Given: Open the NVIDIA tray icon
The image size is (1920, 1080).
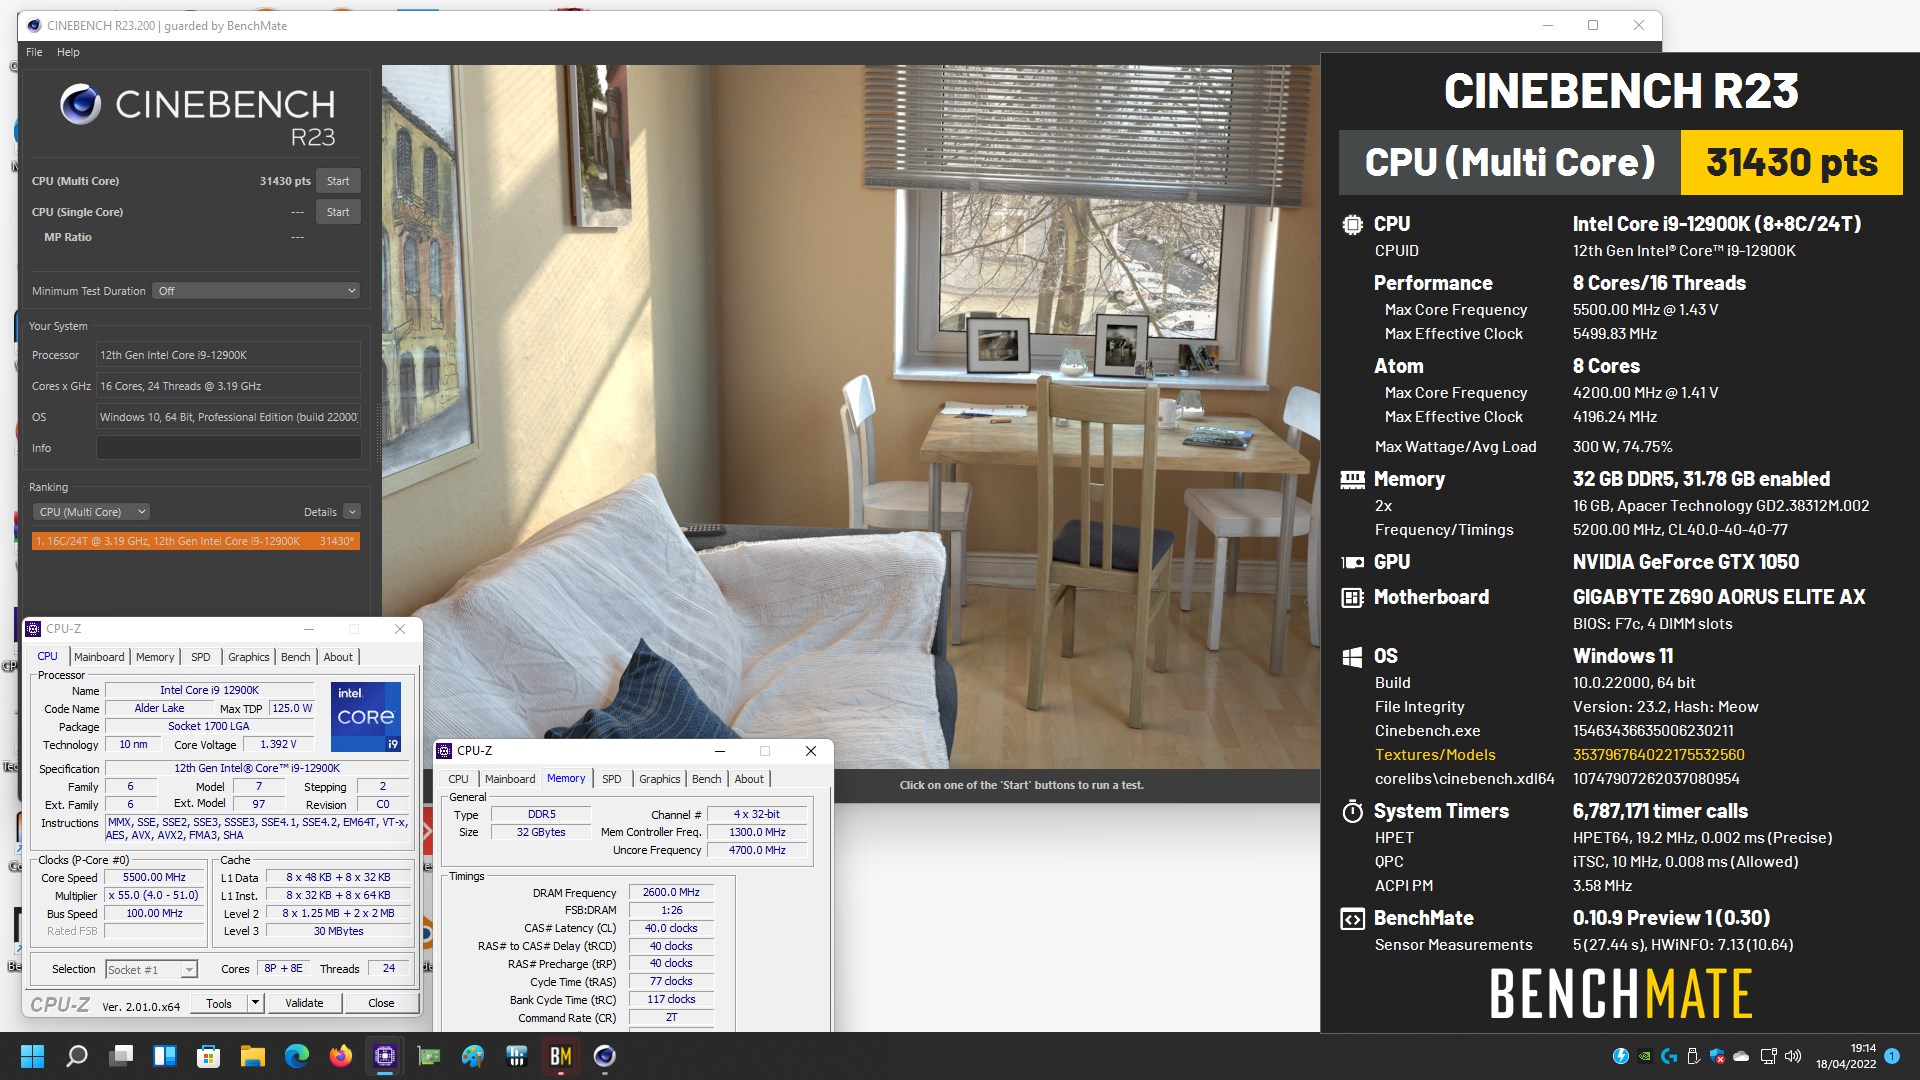Looking at the screenshot, I should (1645, 1056).
